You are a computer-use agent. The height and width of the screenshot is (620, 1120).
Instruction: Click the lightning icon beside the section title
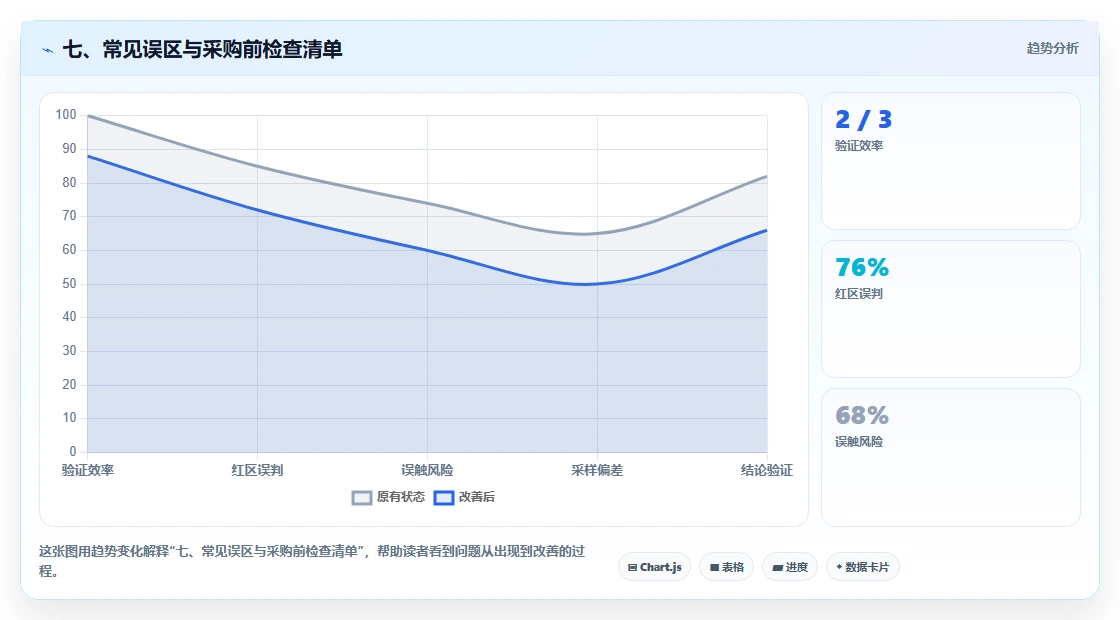click(x=48, y=50)
